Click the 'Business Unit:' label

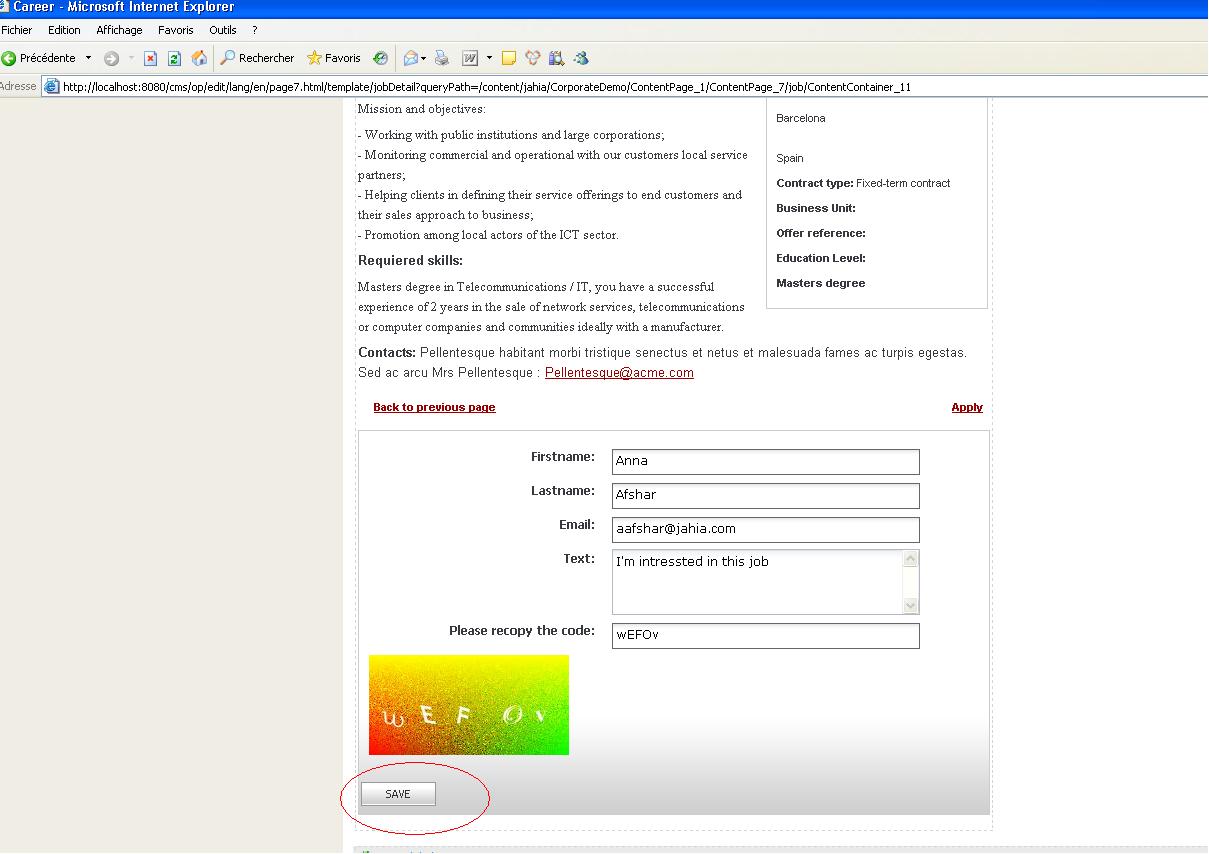(815, 208)
